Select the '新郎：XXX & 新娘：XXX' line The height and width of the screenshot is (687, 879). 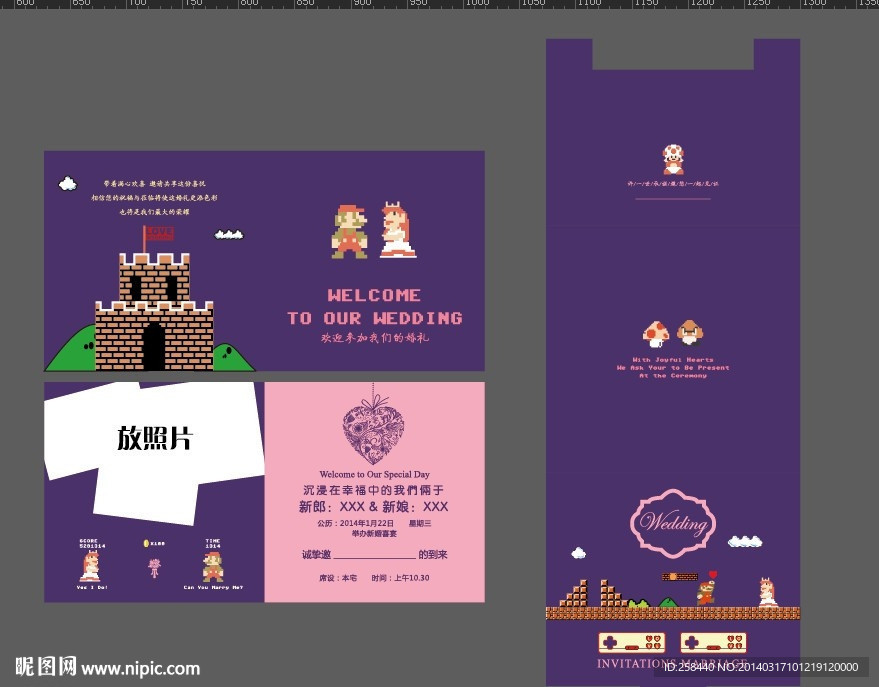click(x=373, y=507)
